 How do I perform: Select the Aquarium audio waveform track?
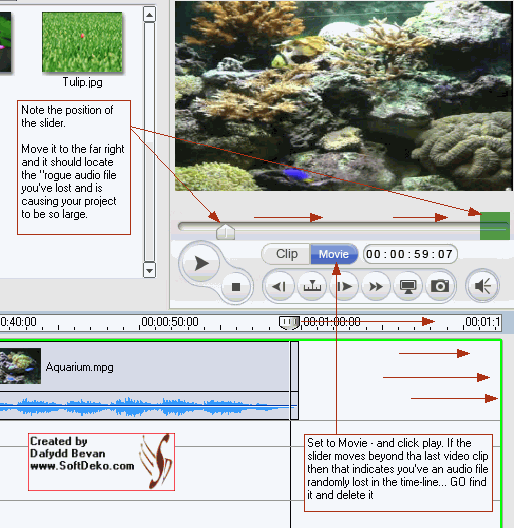(145, 406)
